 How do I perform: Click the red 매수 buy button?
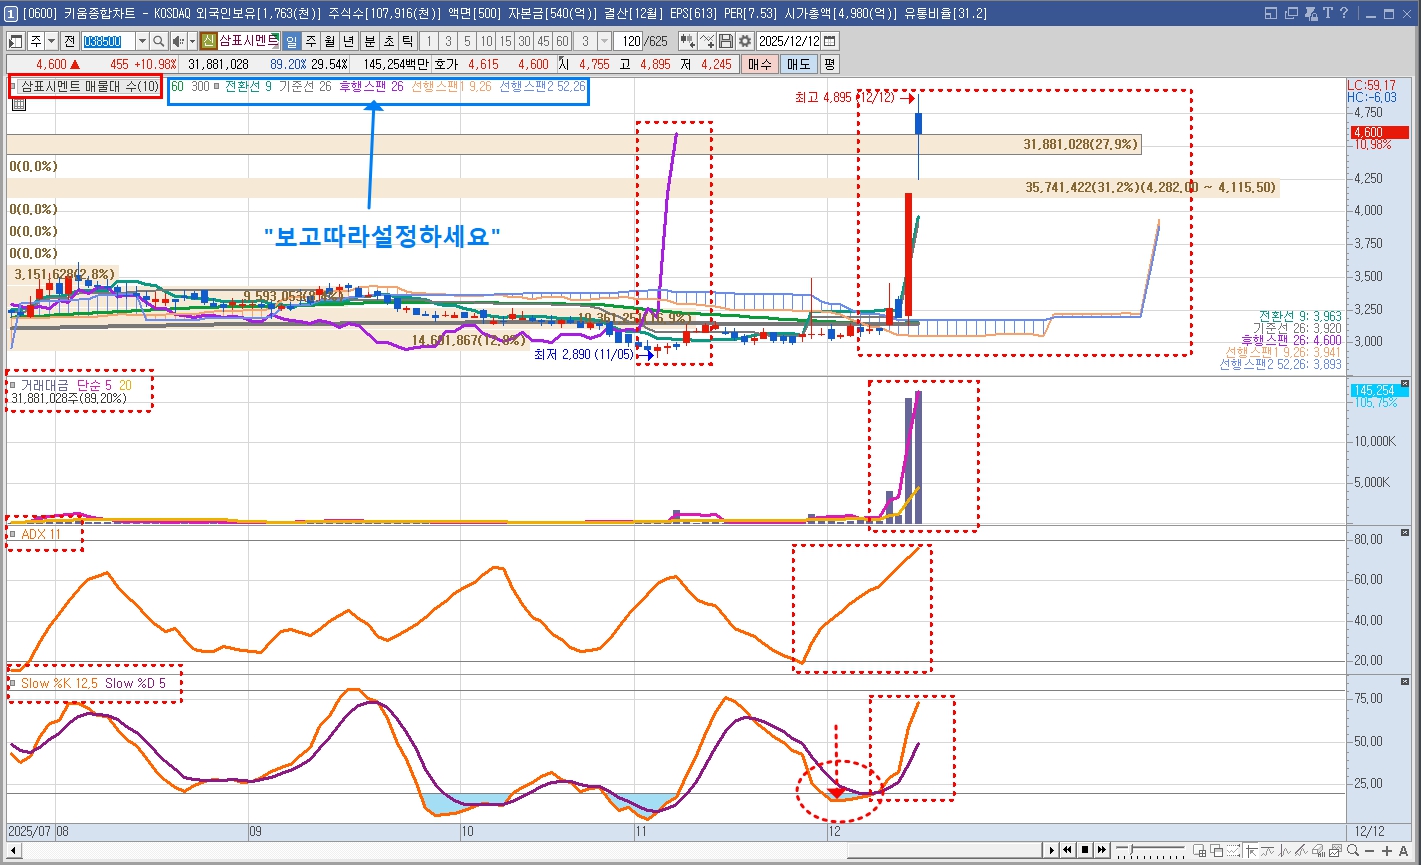click(x=760, y=63)
